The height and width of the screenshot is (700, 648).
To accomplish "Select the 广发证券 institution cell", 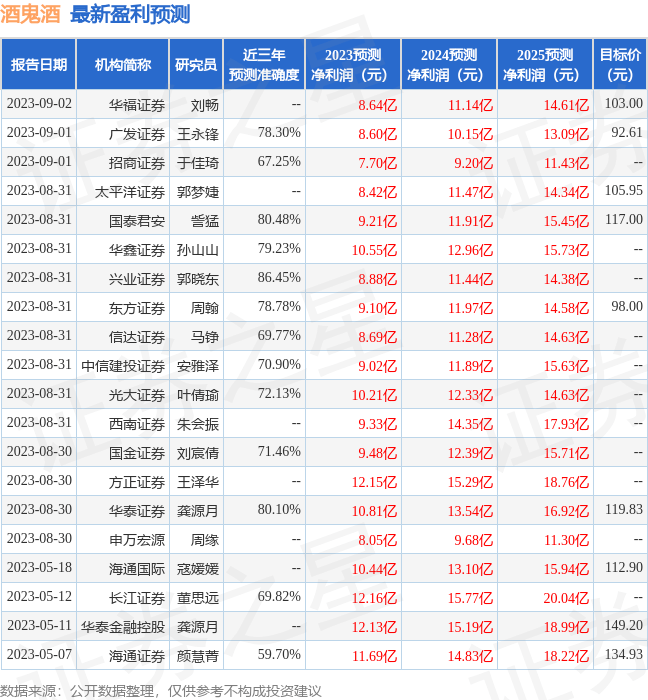I will point(137,133).
